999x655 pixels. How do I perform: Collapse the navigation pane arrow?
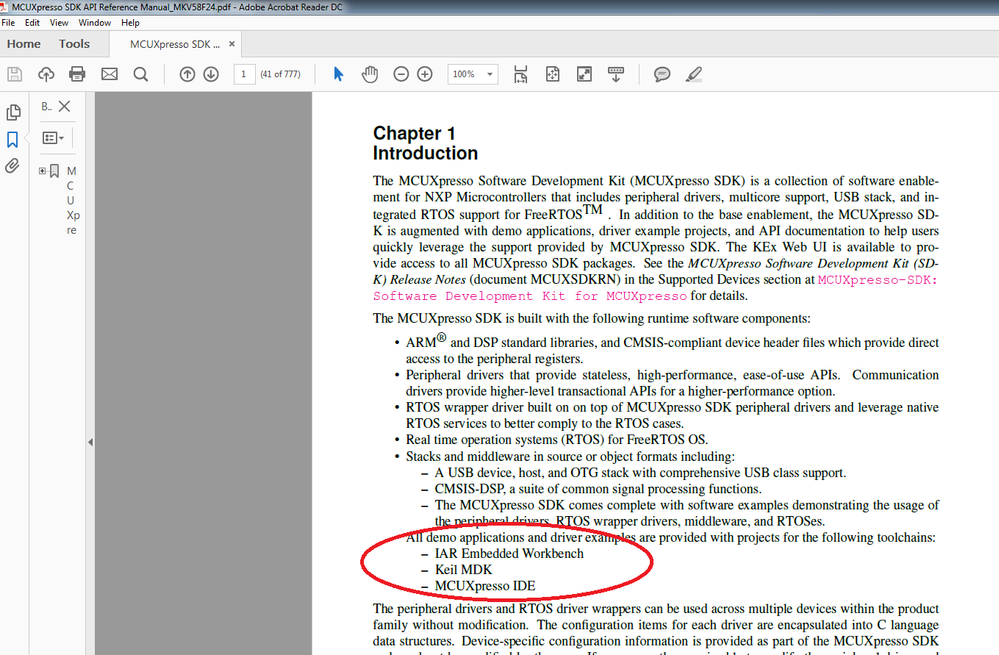90,442
